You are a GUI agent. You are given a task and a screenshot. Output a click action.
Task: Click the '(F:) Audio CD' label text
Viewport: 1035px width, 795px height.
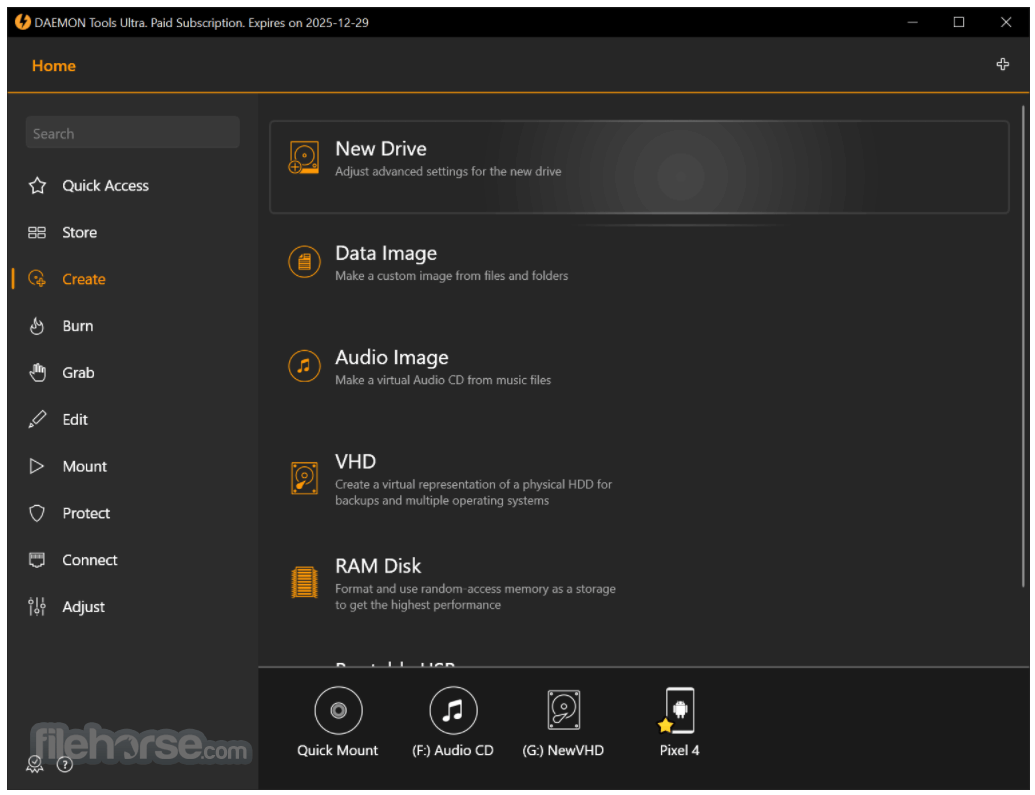[453, 750]
